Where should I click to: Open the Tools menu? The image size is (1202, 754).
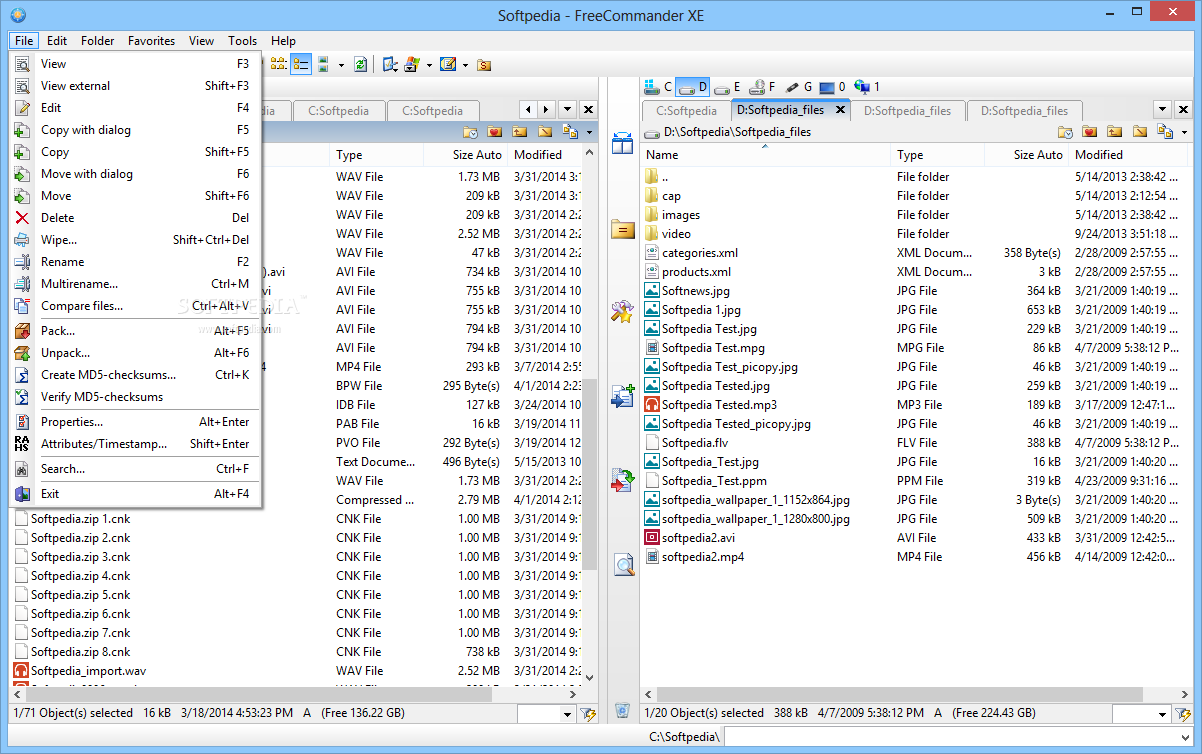coord(242,41)
